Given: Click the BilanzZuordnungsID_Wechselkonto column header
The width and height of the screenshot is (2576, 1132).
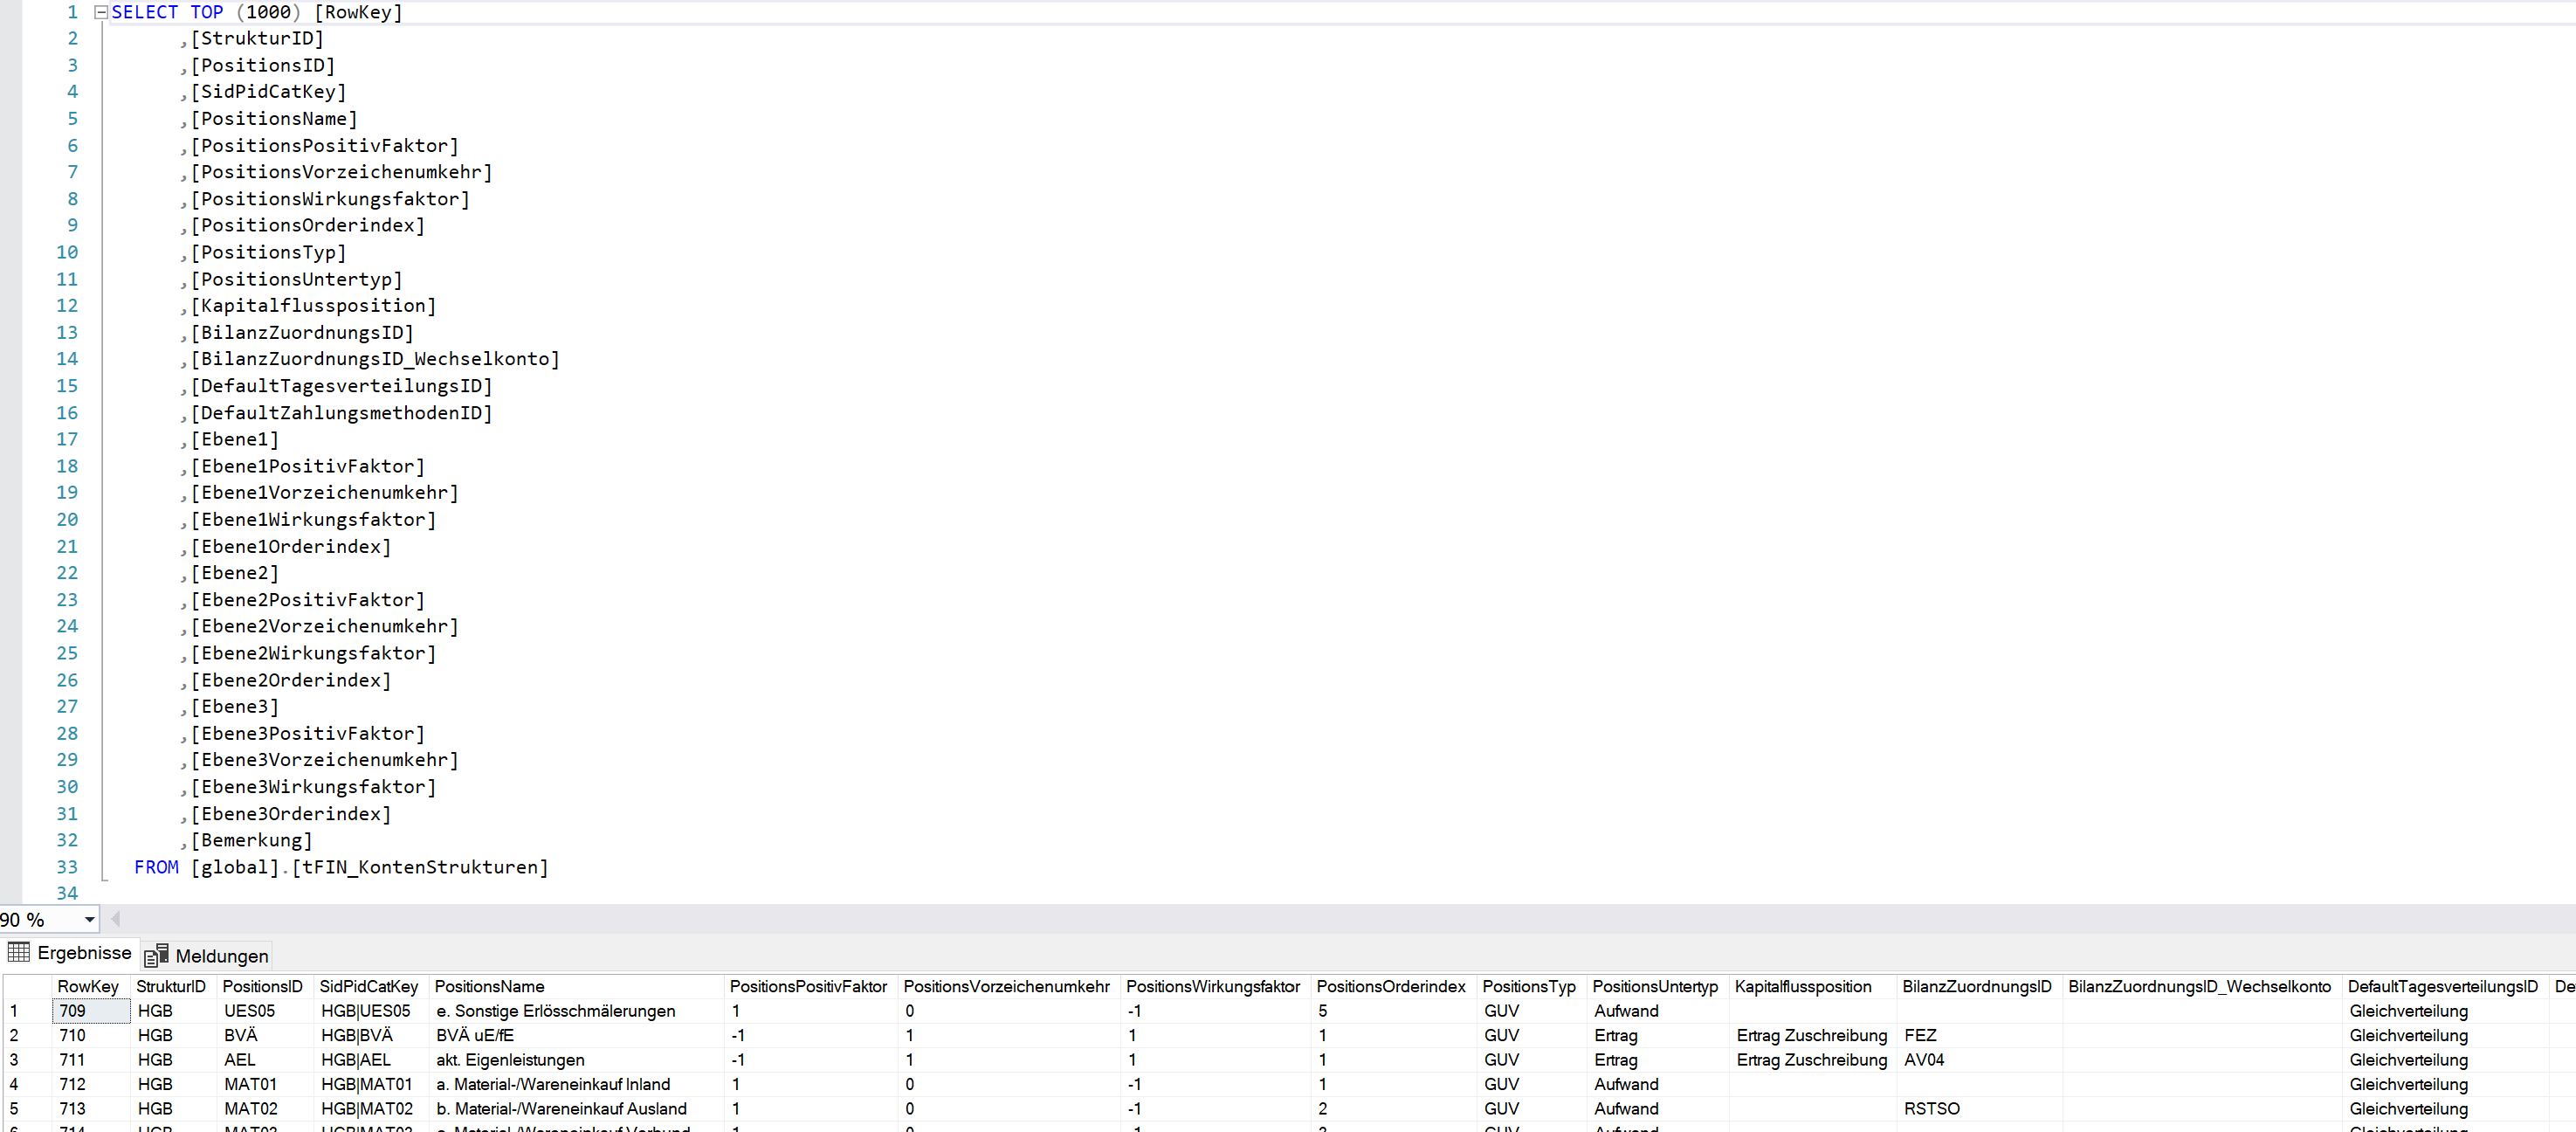Looking at the screenshot, I should point(2199,986).
